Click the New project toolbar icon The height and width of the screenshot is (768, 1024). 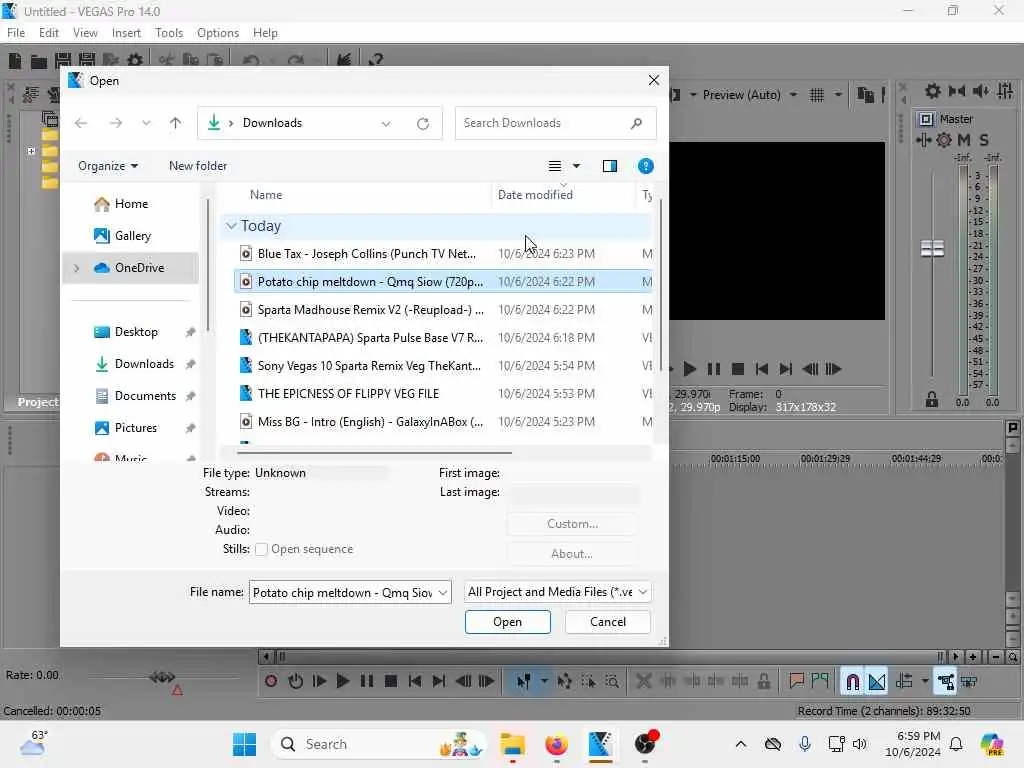click(15, 61)
